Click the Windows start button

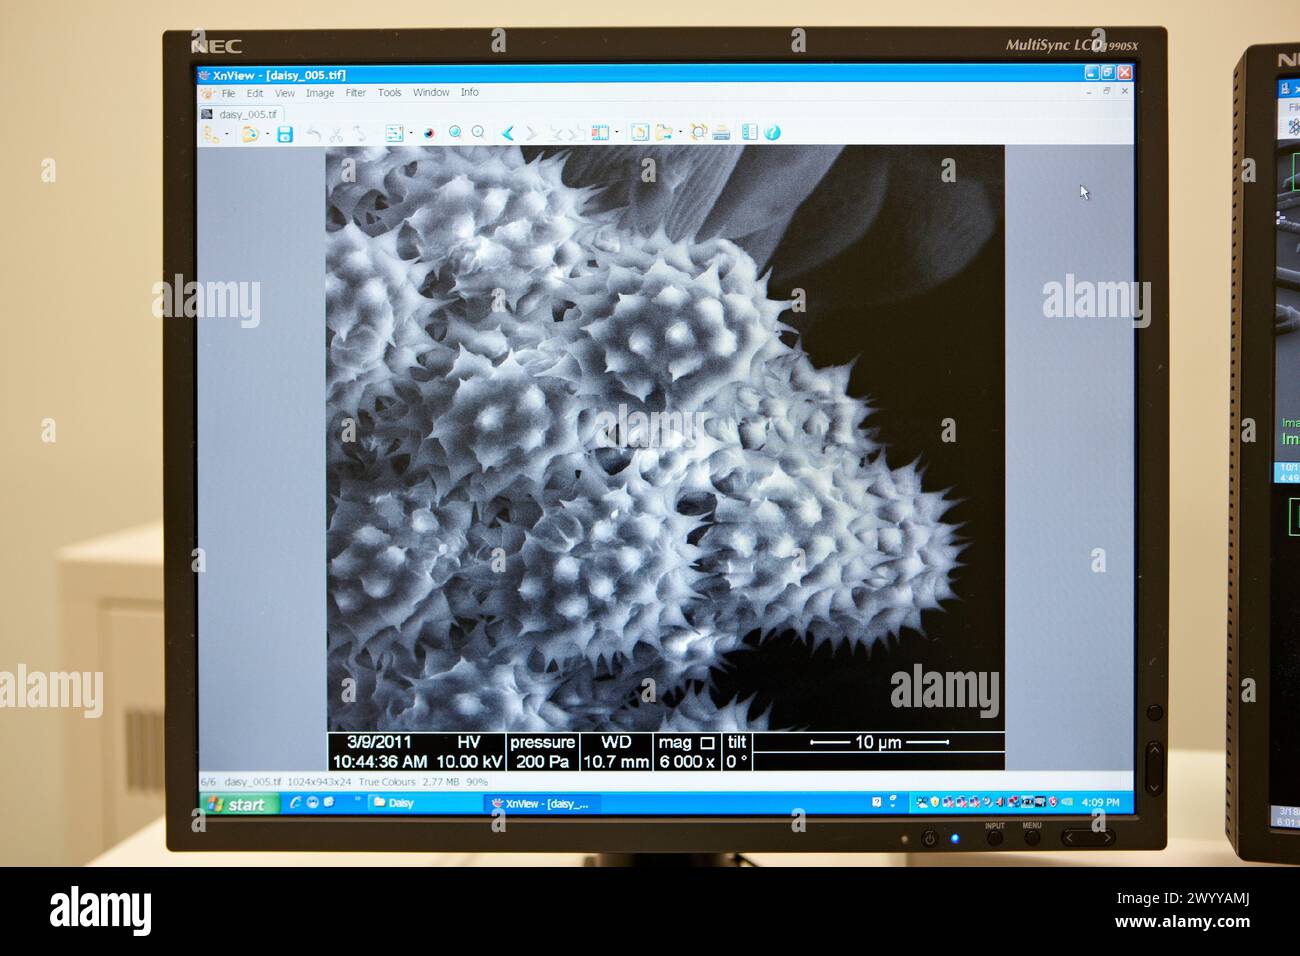239,804
